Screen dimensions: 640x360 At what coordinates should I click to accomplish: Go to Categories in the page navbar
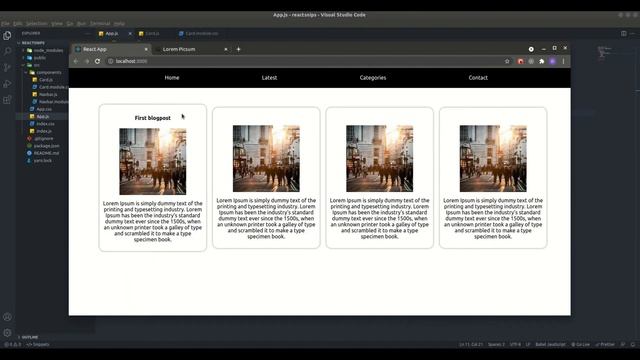(x=373, y=78)
